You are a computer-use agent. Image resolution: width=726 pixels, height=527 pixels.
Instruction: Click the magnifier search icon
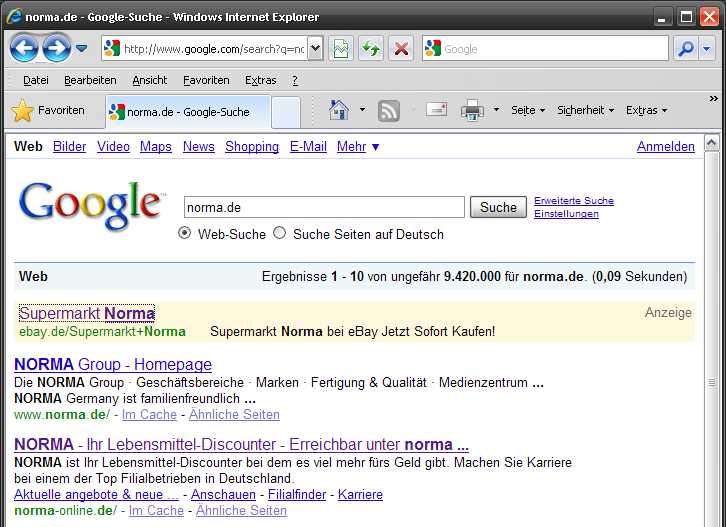pyautogui.click(x=686, y=49)
